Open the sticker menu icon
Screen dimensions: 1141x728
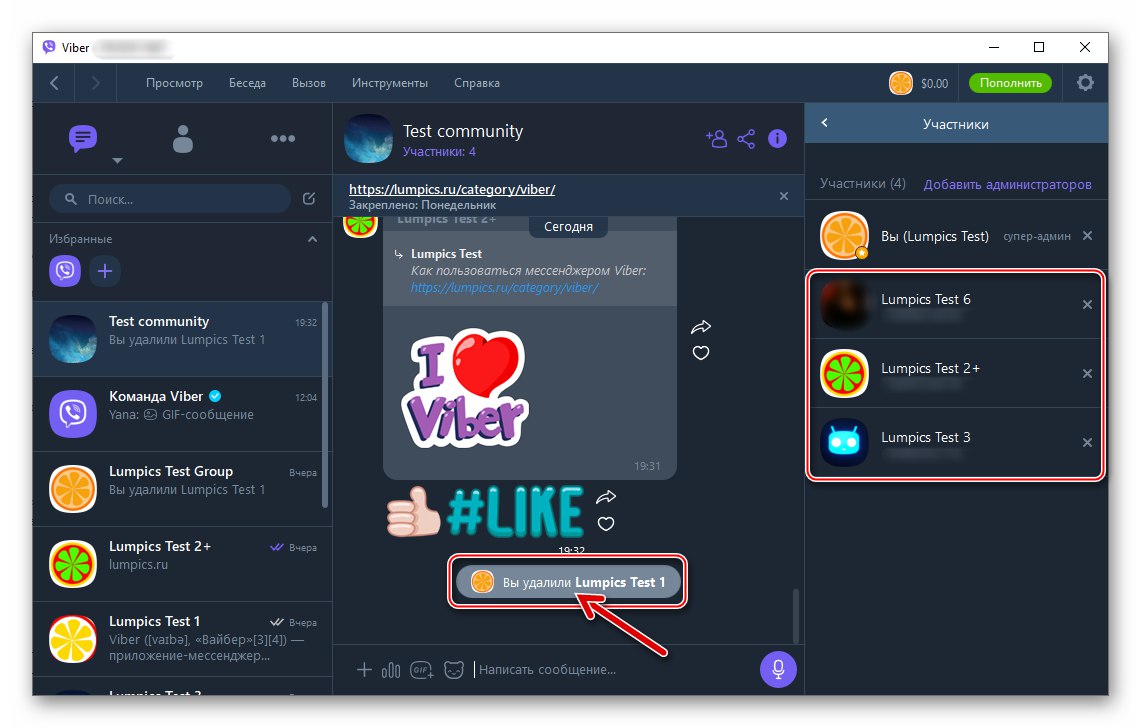[454, 670]
